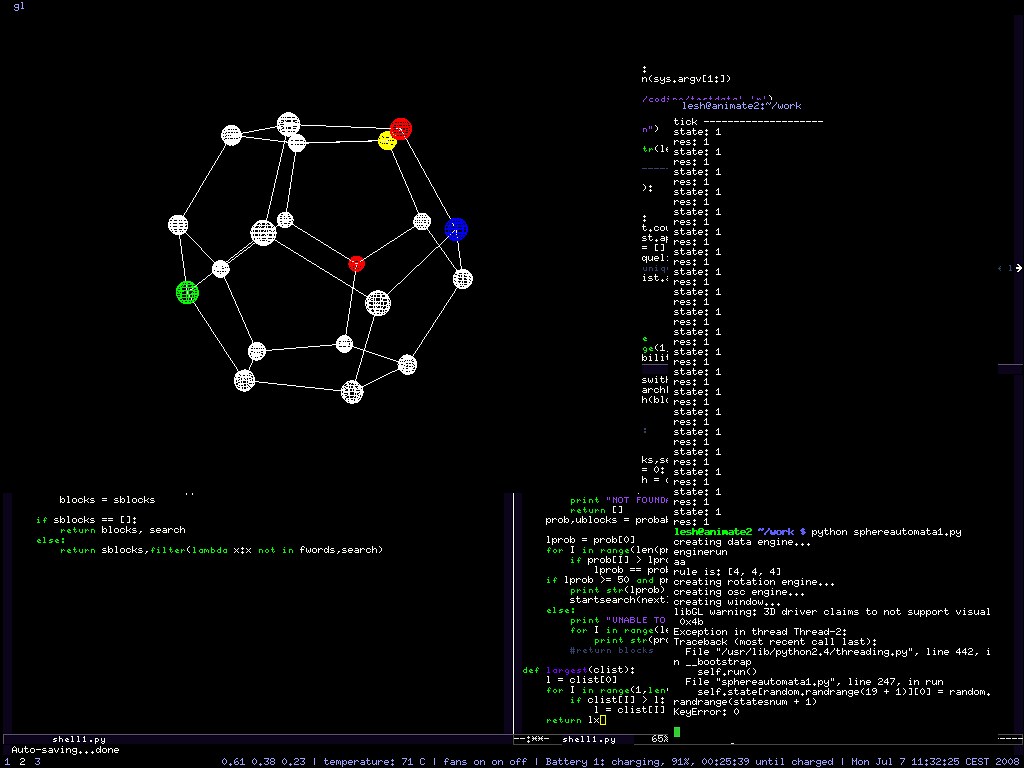Viewport: 1024px width, 768px height.
Task: Click the 'print "NOT FOUND' line
Action: click(619, 500)
